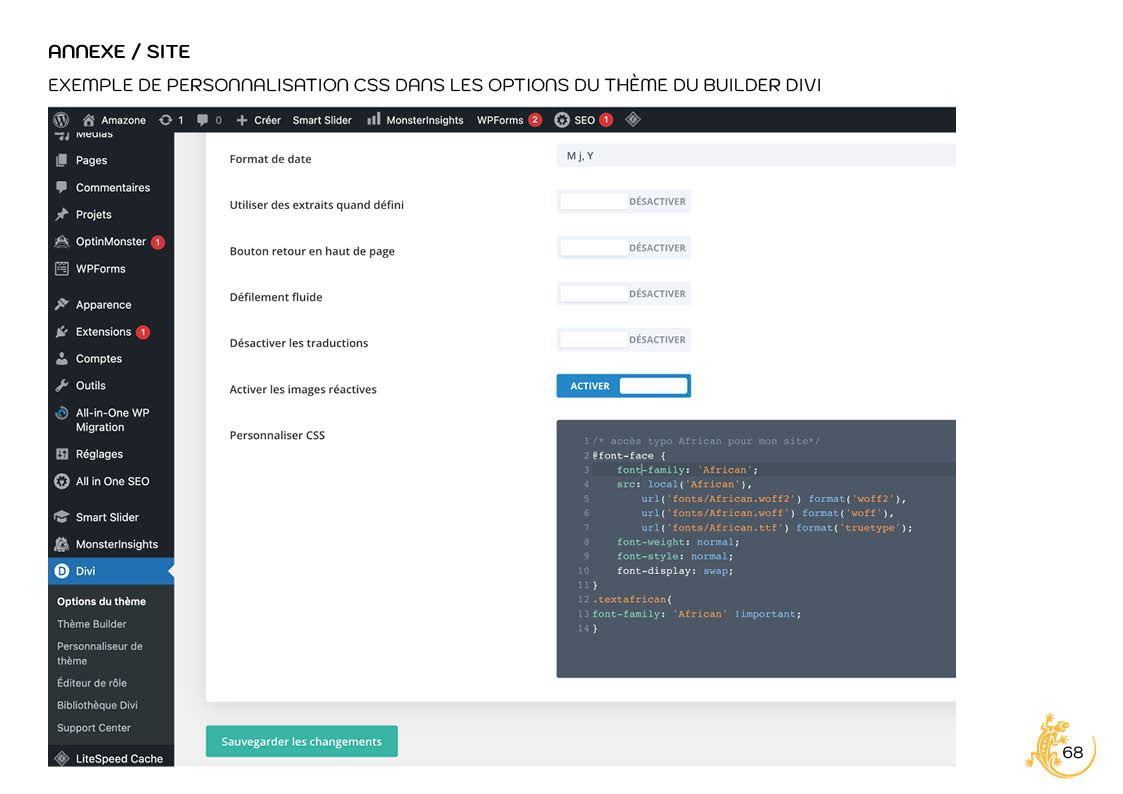Screen dimensions: 1123x794
Task: Open 'Éditeur de rôle' link
Action: coord(92,683)
